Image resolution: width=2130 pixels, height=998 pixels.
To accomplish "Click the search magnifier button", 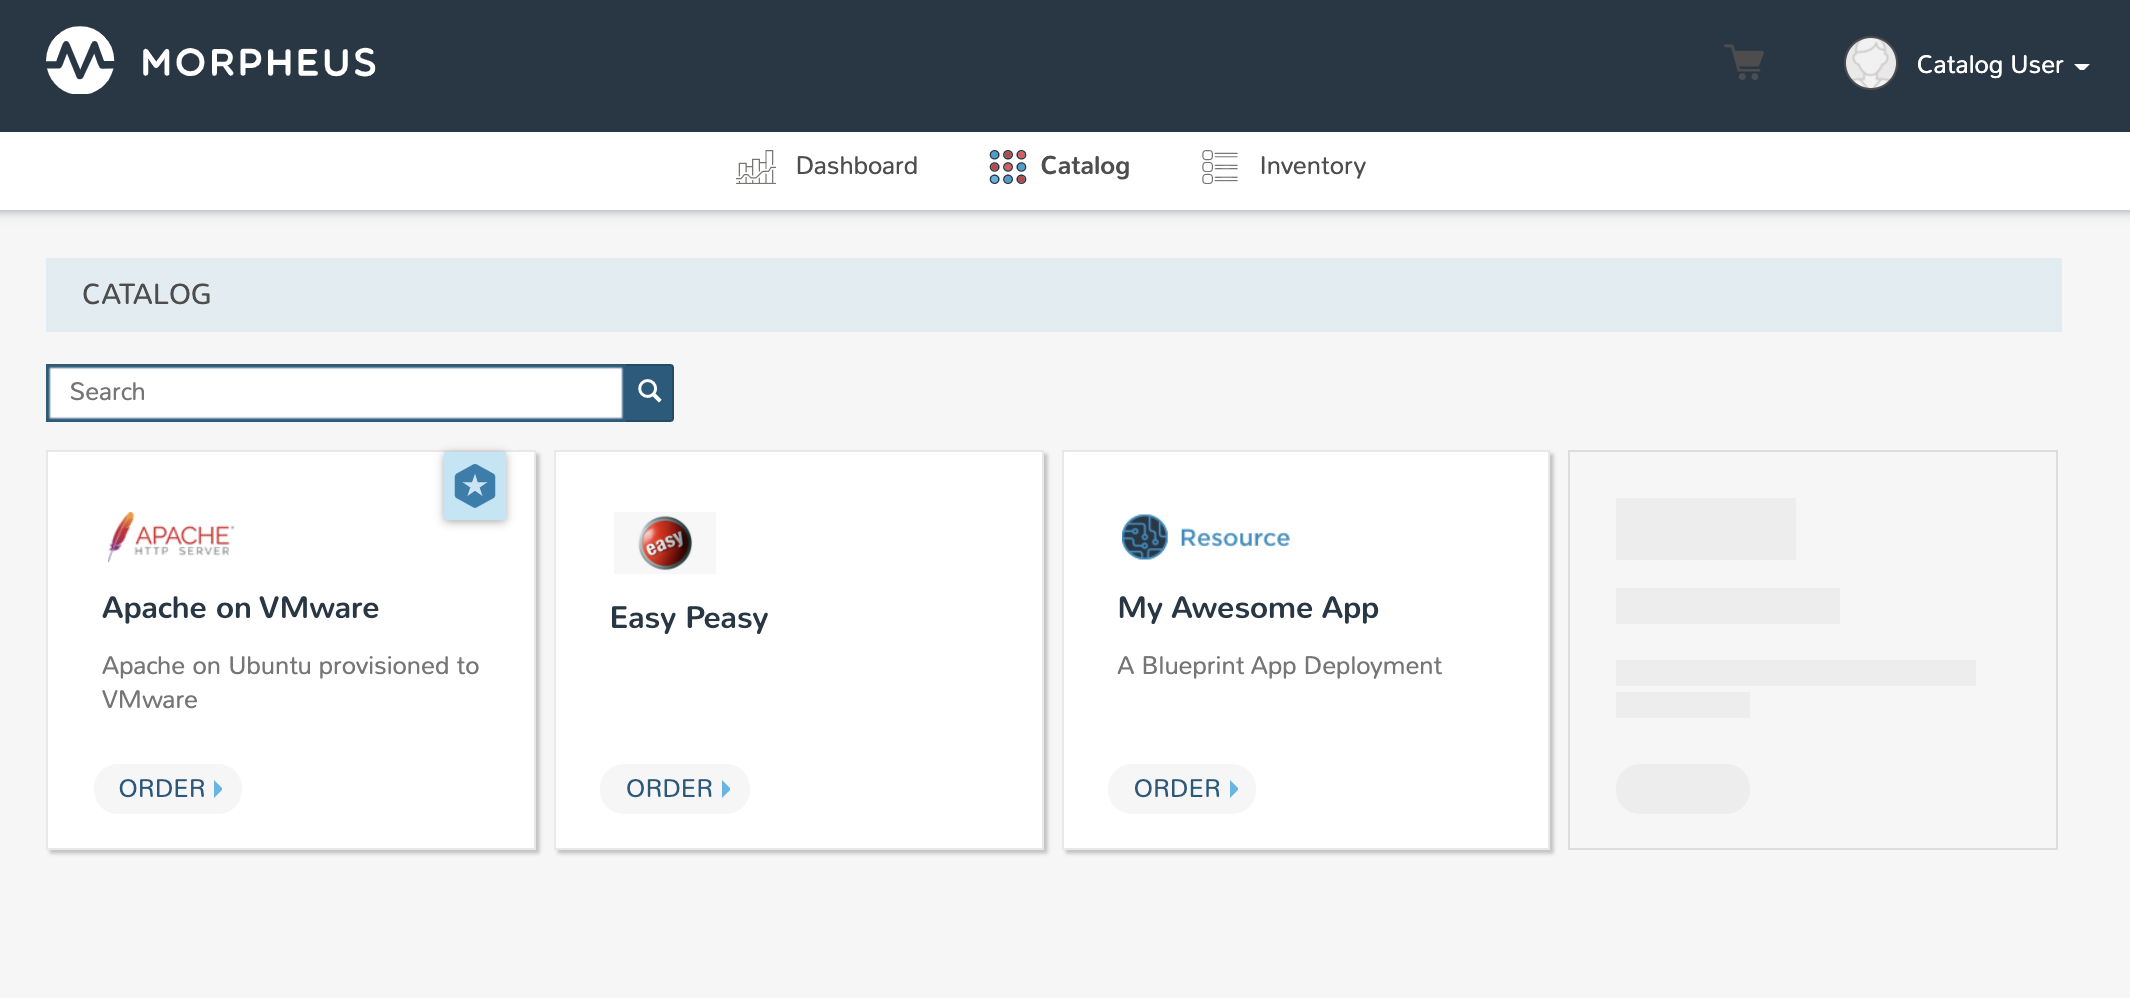I will coord(649,392).
